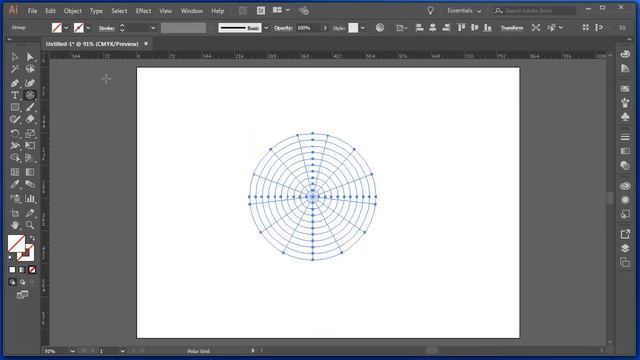
Task: Set color mode to Gradient
Action: click(22, 270)
